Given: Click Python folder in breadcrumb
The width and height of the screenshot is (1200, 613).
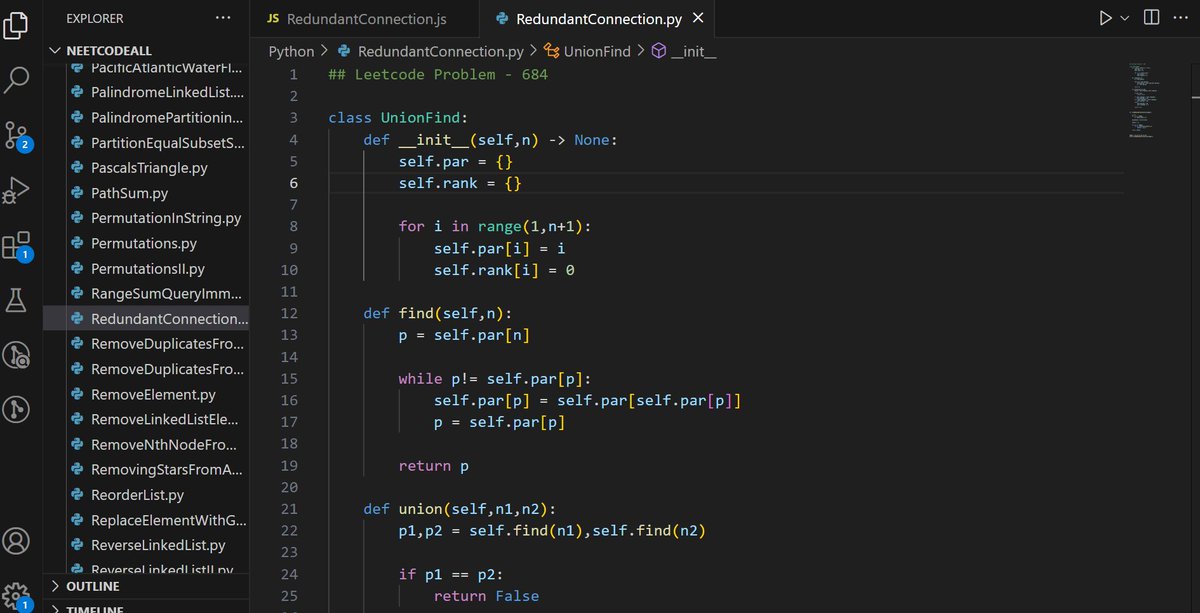Looking at the screenshot, I should pos(291,51).
